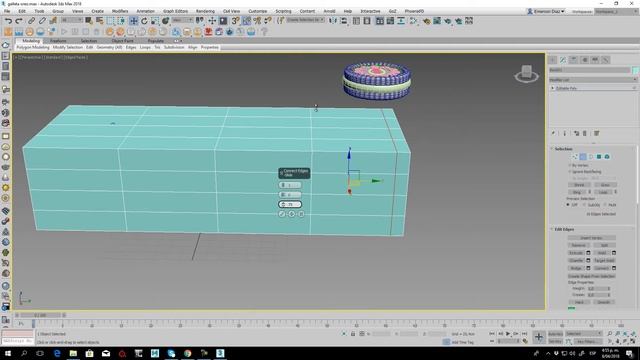The image size is (640, 360).
Task: Select the Select and Move tool
Action: [134, 21]
